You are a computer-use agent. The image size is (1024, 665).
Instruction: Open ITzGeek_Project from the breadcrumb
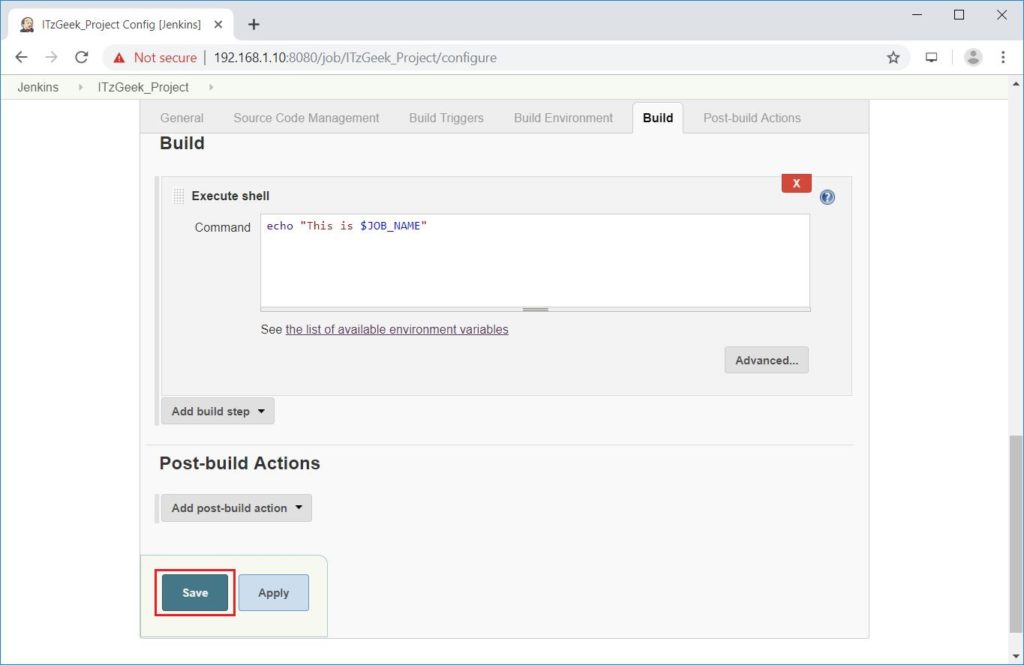point(143,87)
